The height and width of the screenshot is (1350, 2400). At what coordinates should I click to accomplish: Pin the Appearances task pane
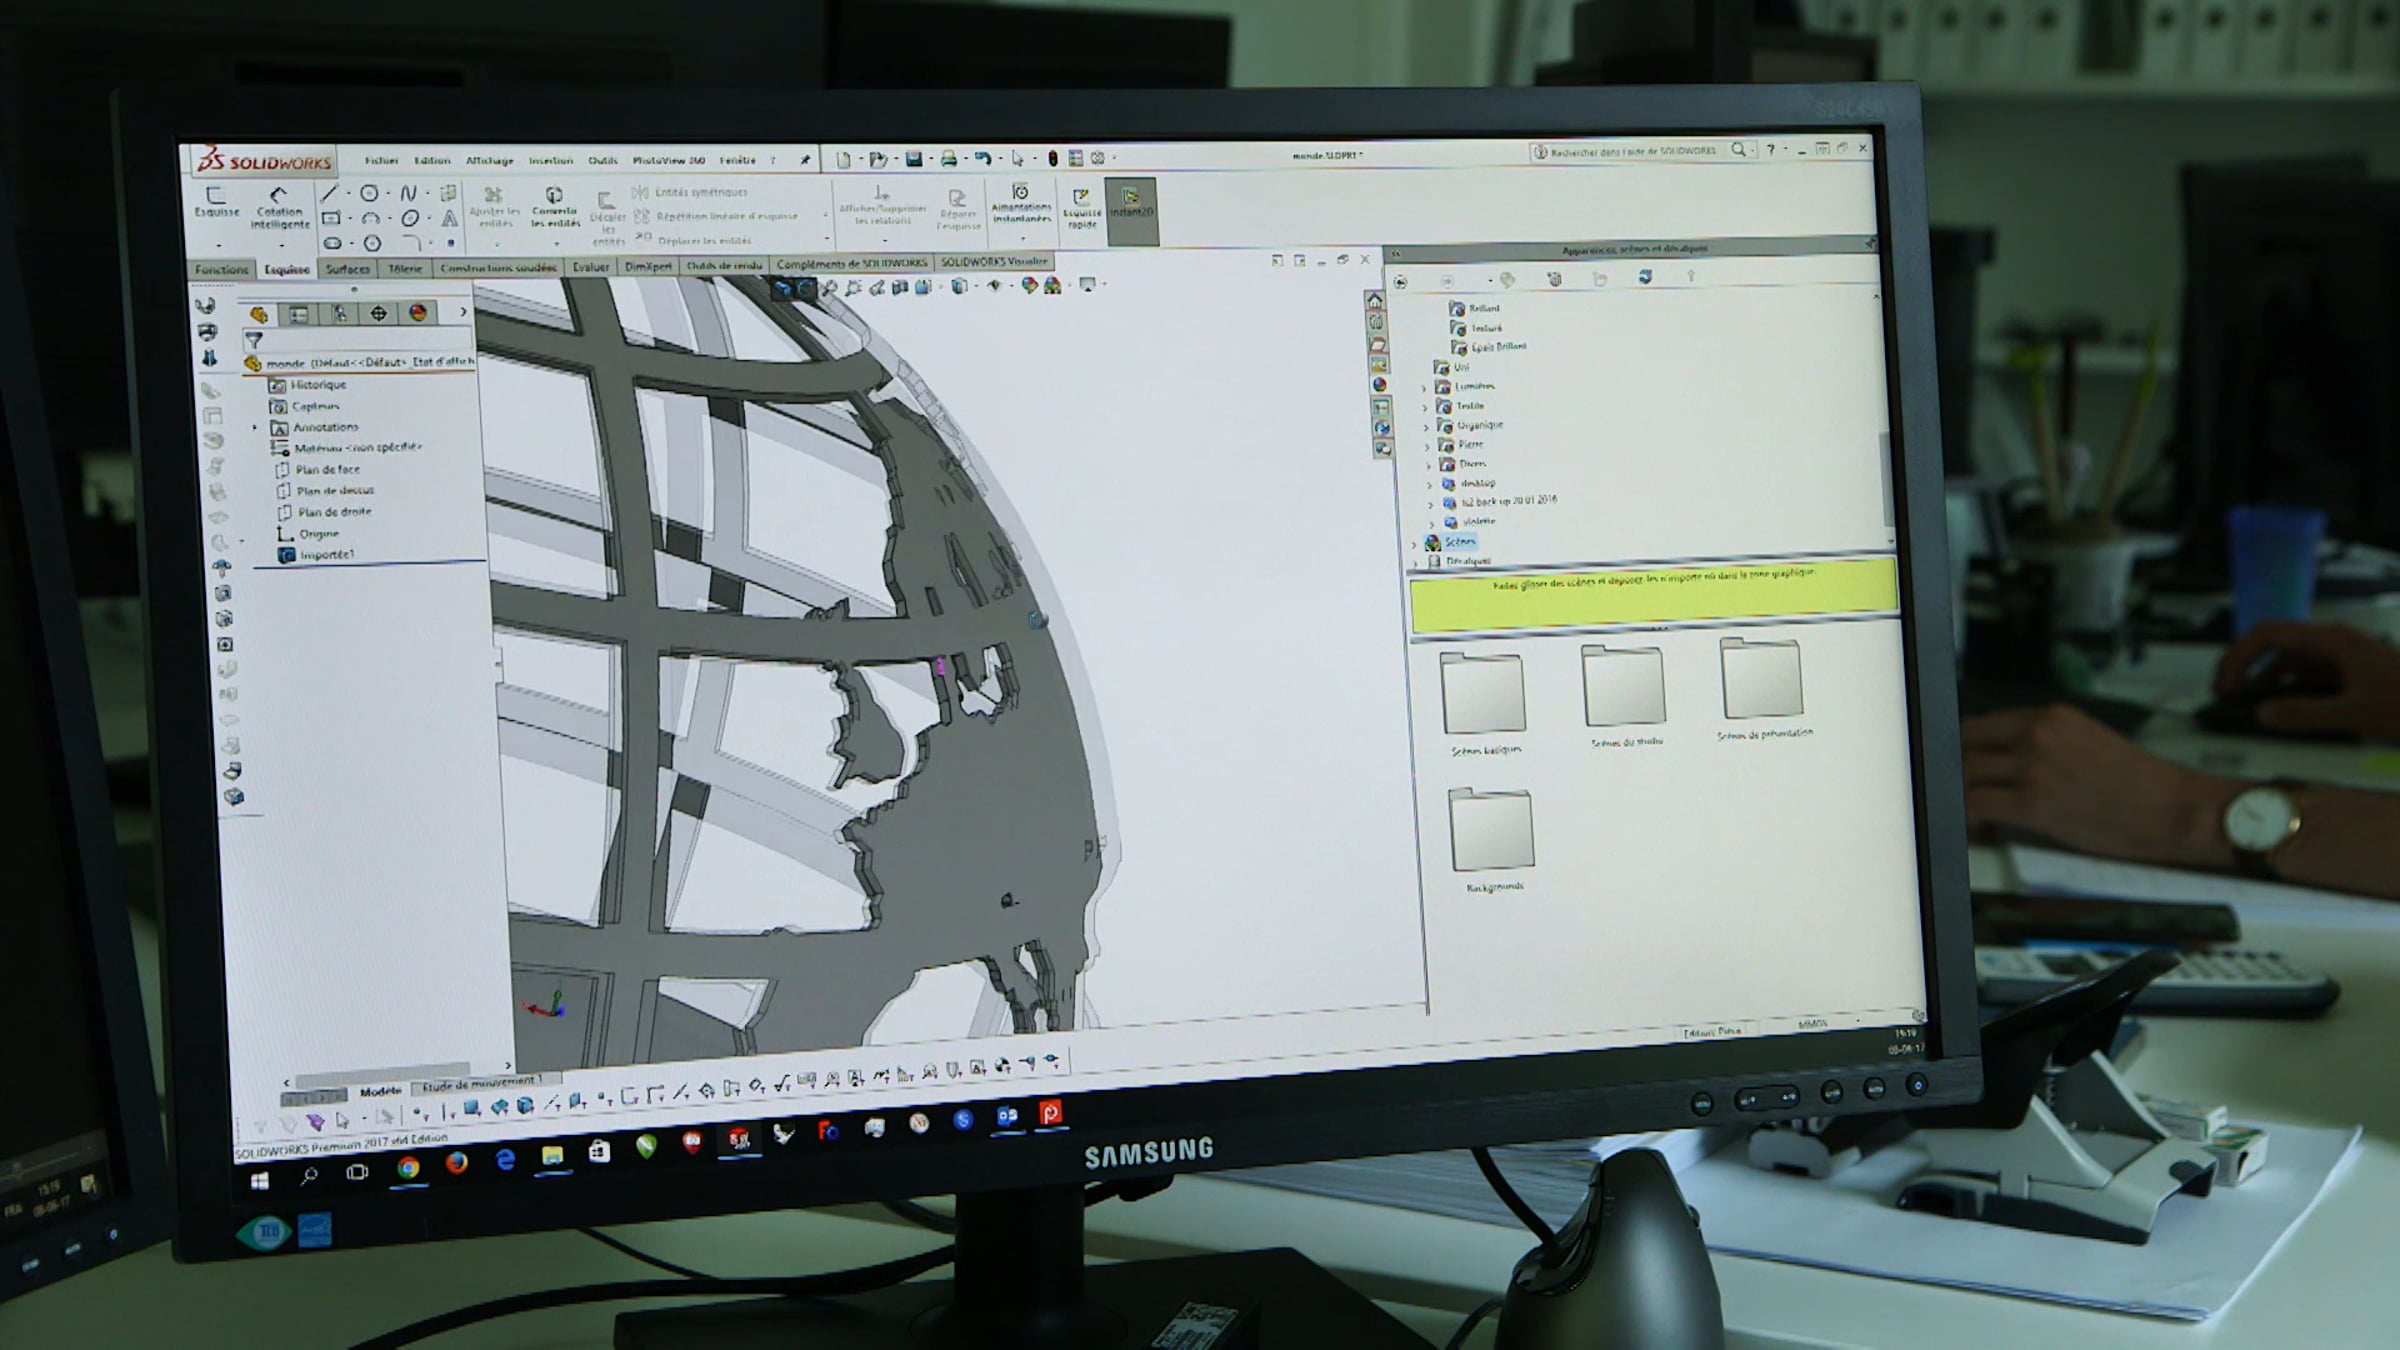coord(1869,244)
